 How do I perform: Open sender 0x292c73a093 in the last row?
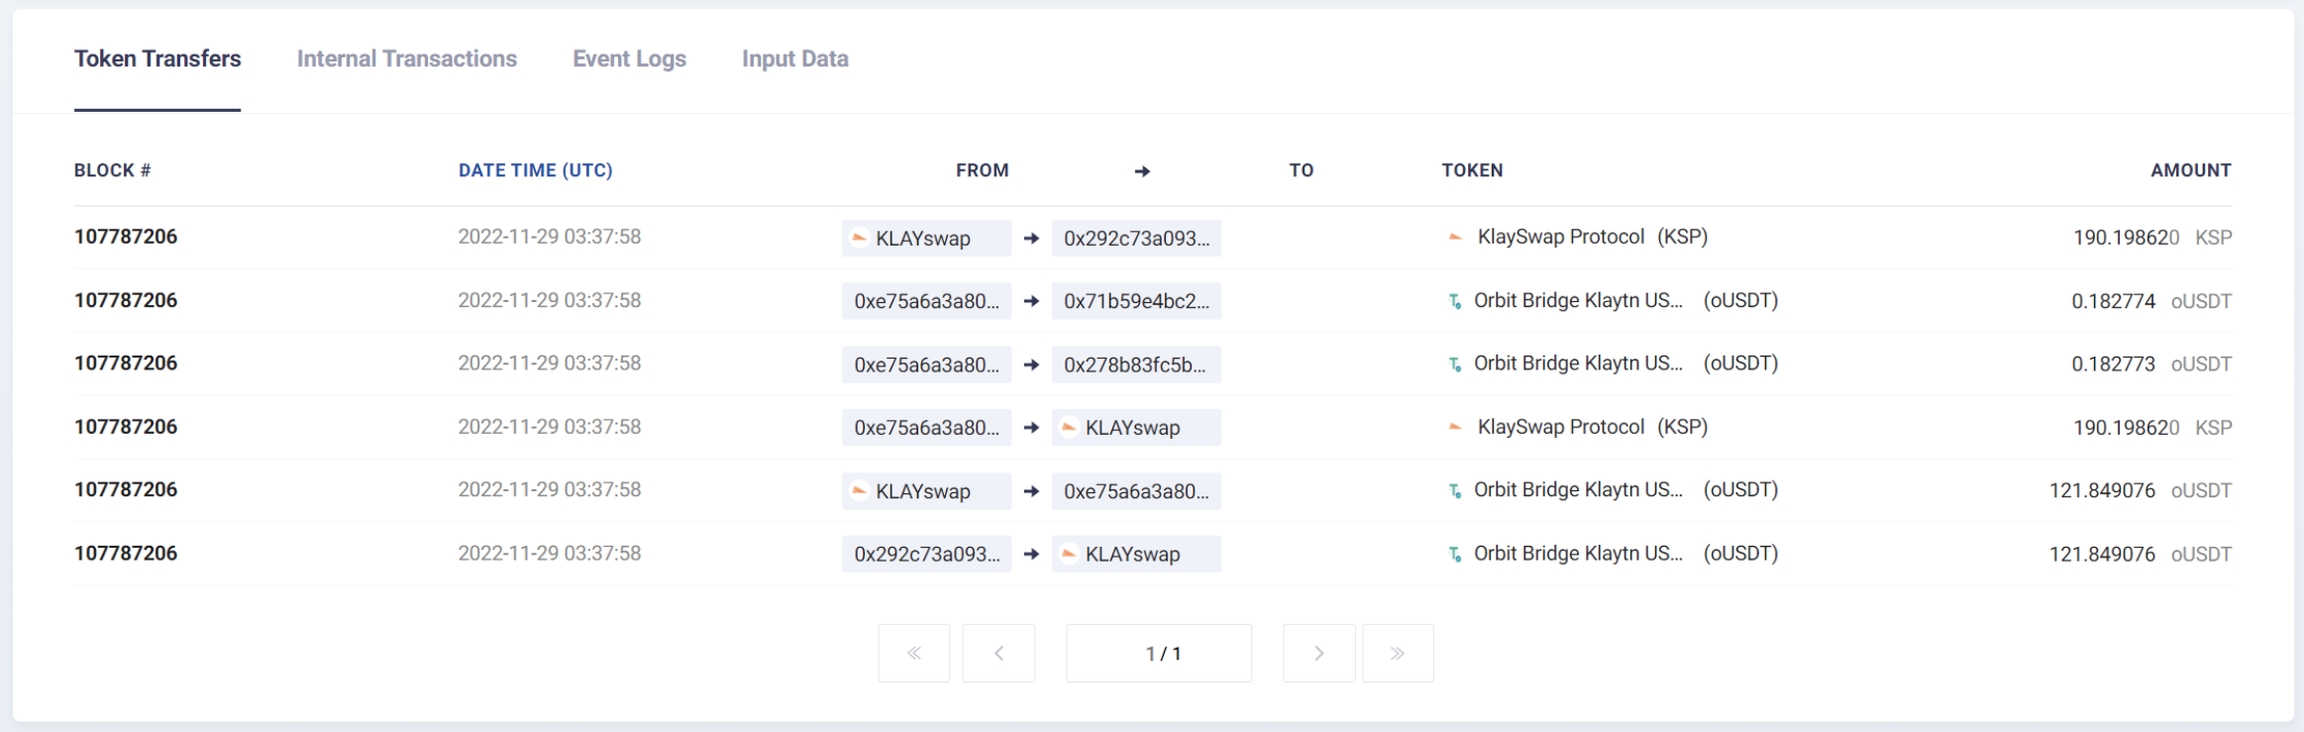926,554
